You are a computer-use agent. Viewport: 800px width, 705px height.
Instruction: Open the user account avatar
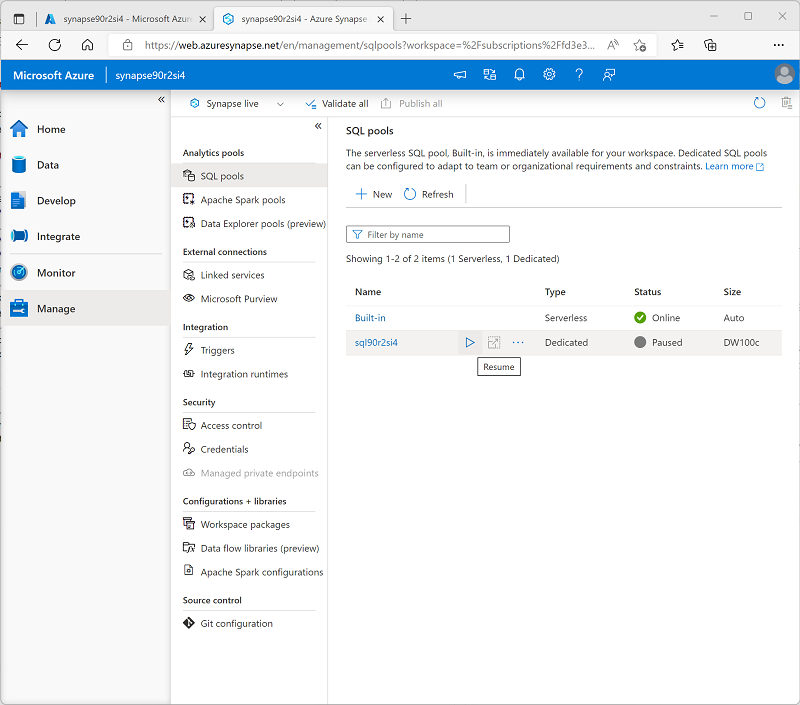tap(785, 74)
